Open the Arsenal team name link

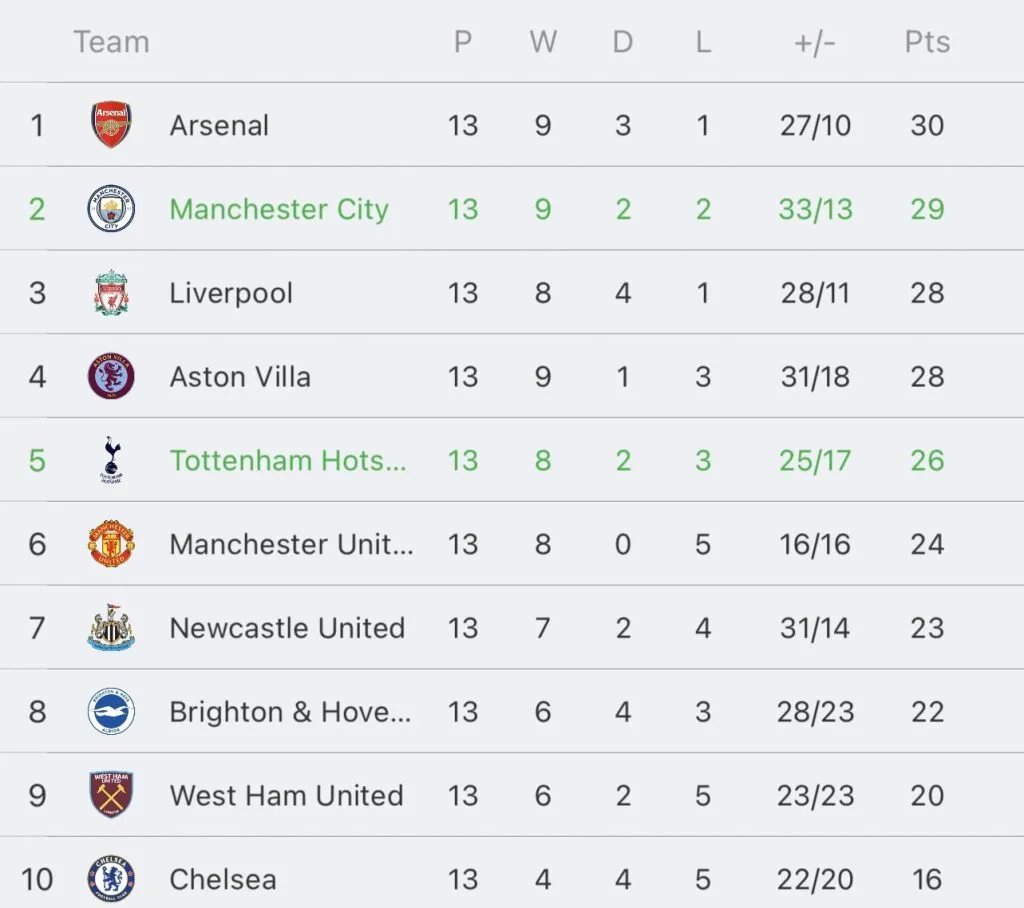tap(219, 125)
